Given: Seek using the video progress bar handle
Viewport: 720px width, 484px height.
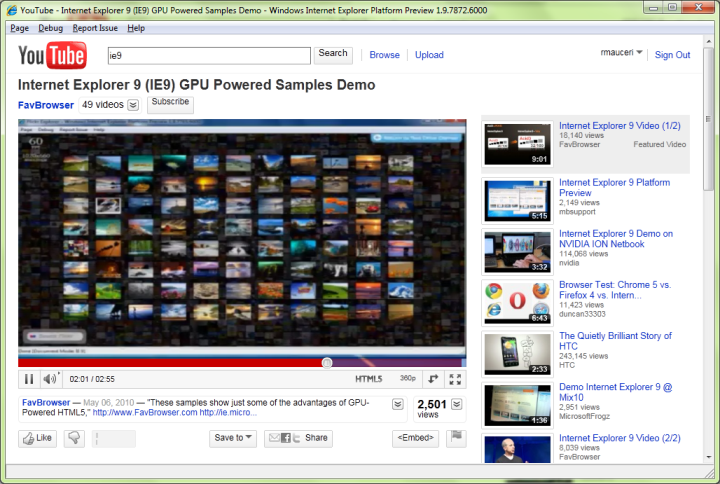Looking at the screenshot, I should tap(327, 363).
